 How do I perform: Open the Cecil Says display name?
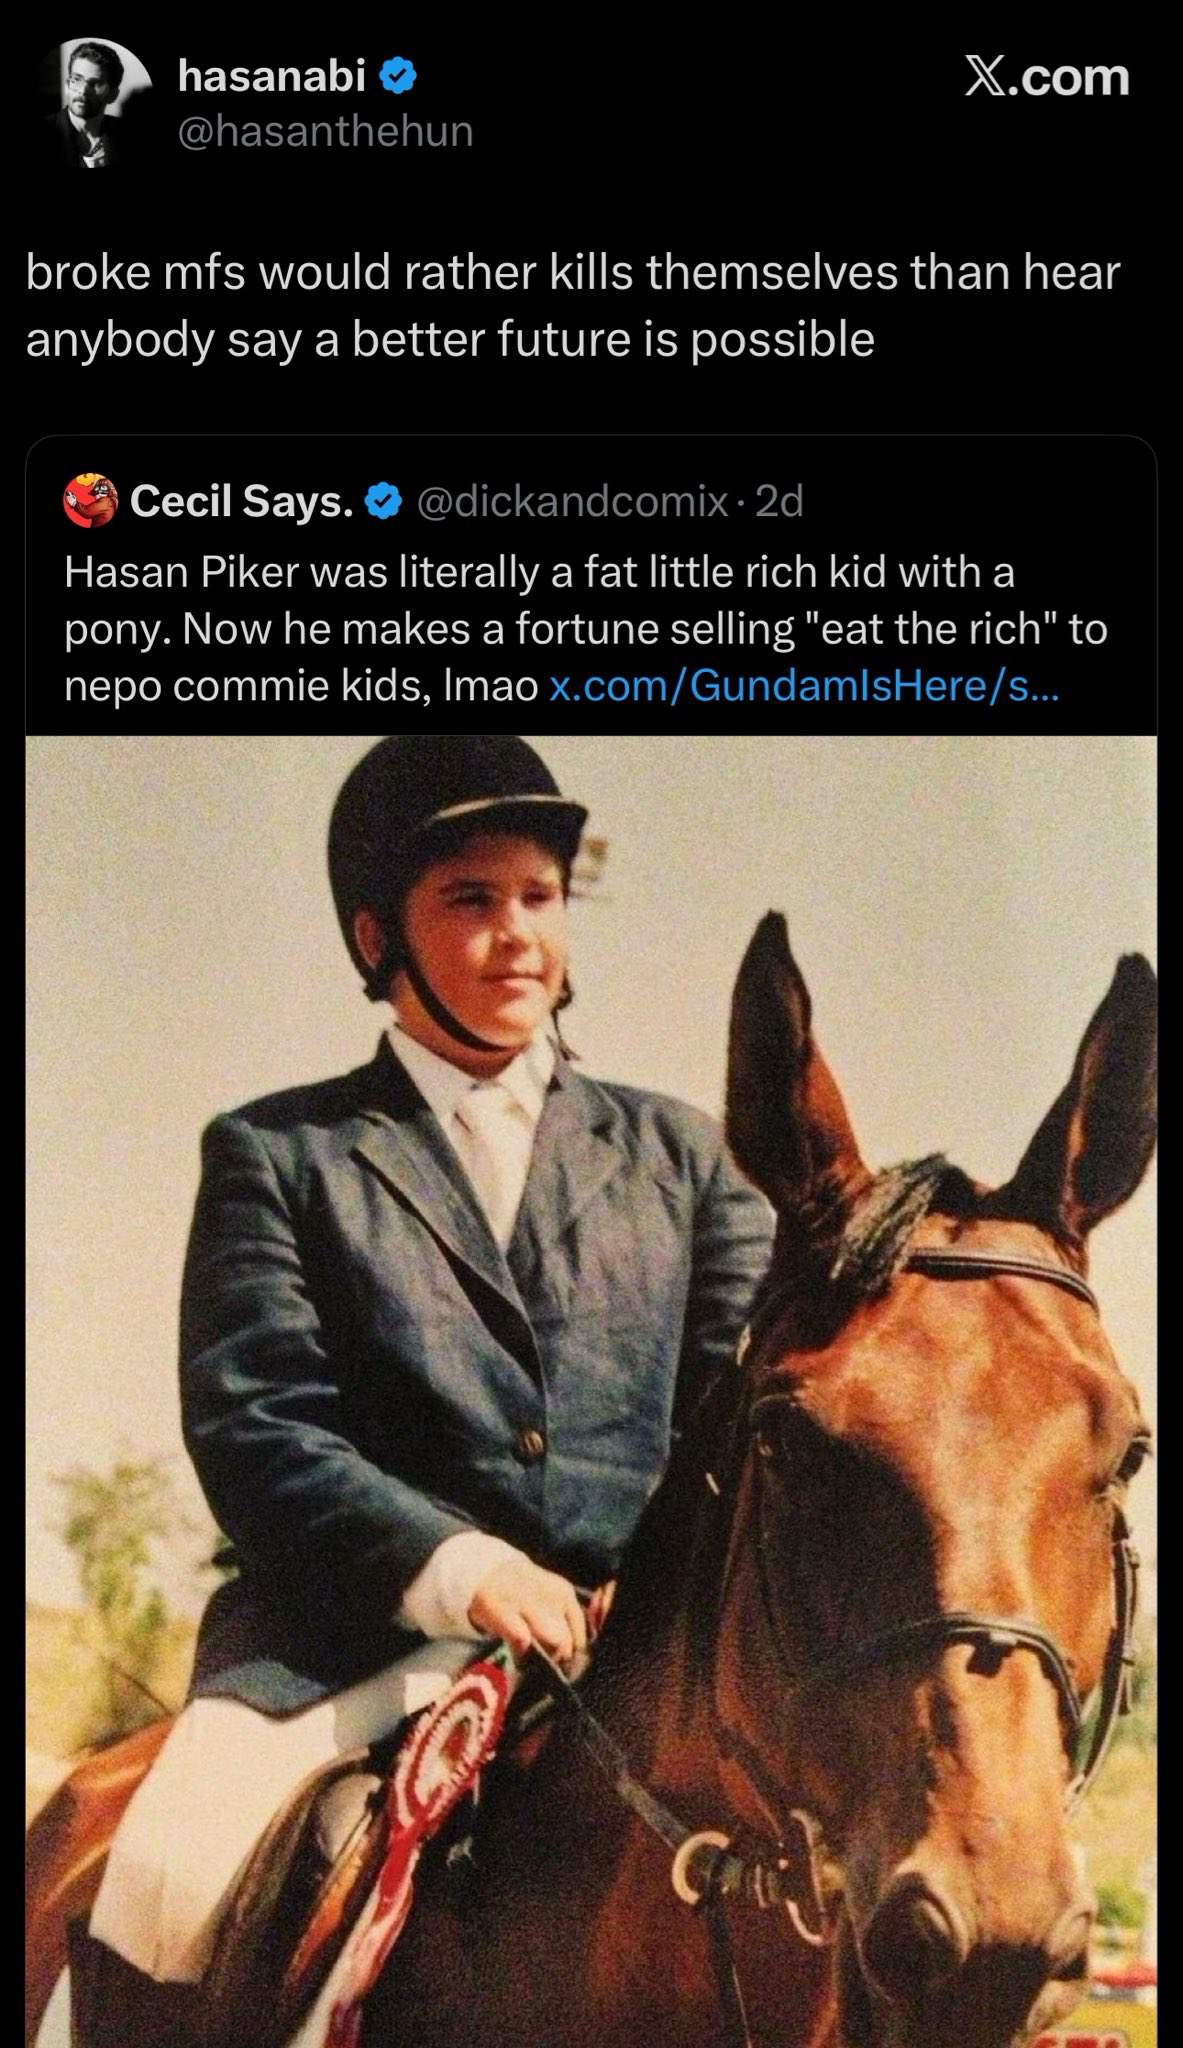coord(243,501)
